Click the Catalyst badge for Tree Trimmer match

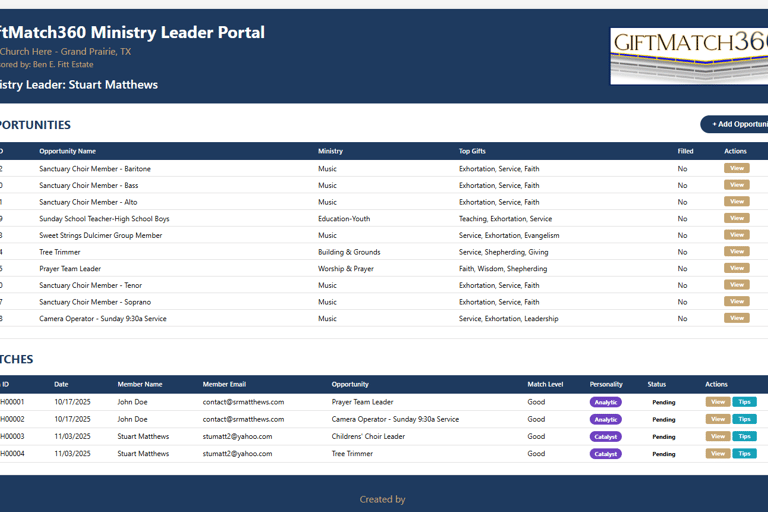pos(606,454)
